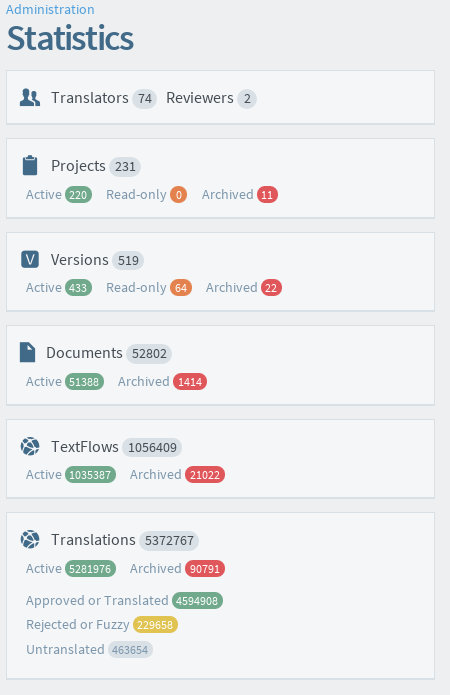Screen dimensions: 450x695
Task: Click archived documents badge 1414
Action: (x=190, y=382)
